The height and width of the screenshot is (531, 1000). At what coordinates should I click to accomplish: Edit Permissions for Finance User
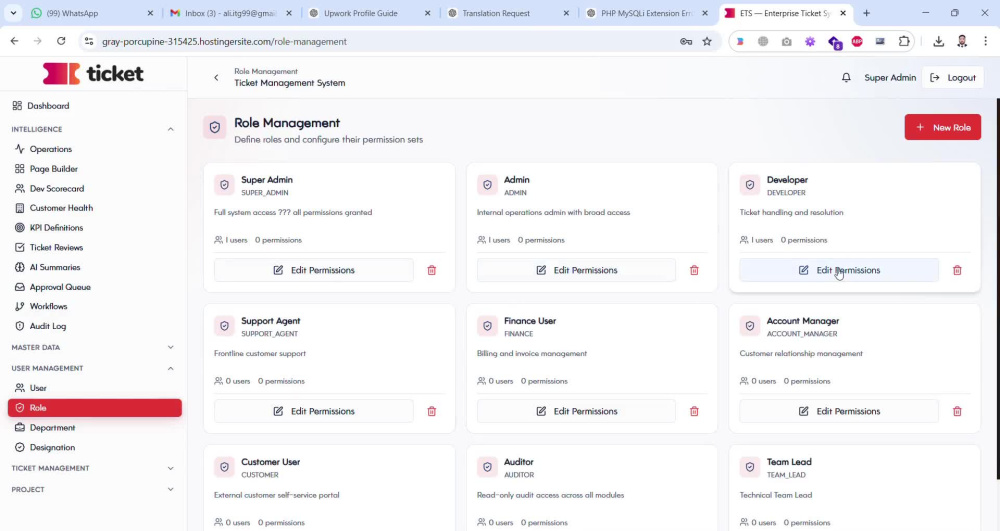pyautogui.click(x=577, y=411)
